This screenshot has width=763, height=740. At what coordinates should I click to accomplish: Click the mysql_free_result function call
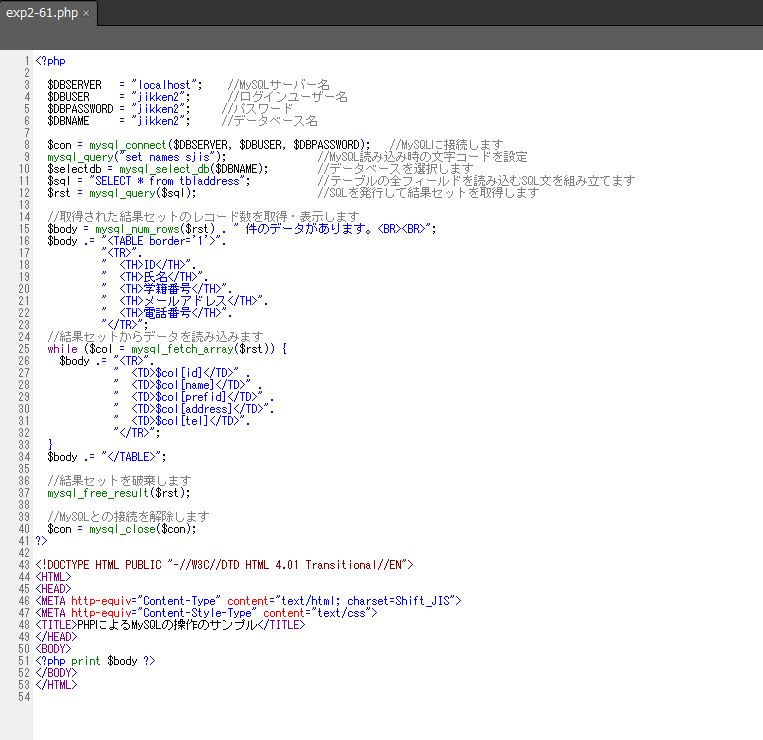coord(98,493)
